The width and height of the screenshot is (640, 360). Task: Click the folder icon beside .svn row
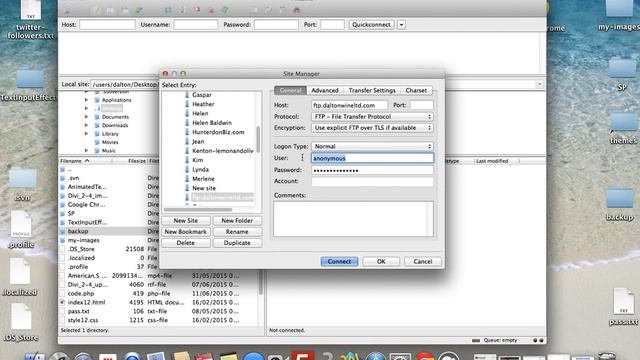tap(62, 178)
